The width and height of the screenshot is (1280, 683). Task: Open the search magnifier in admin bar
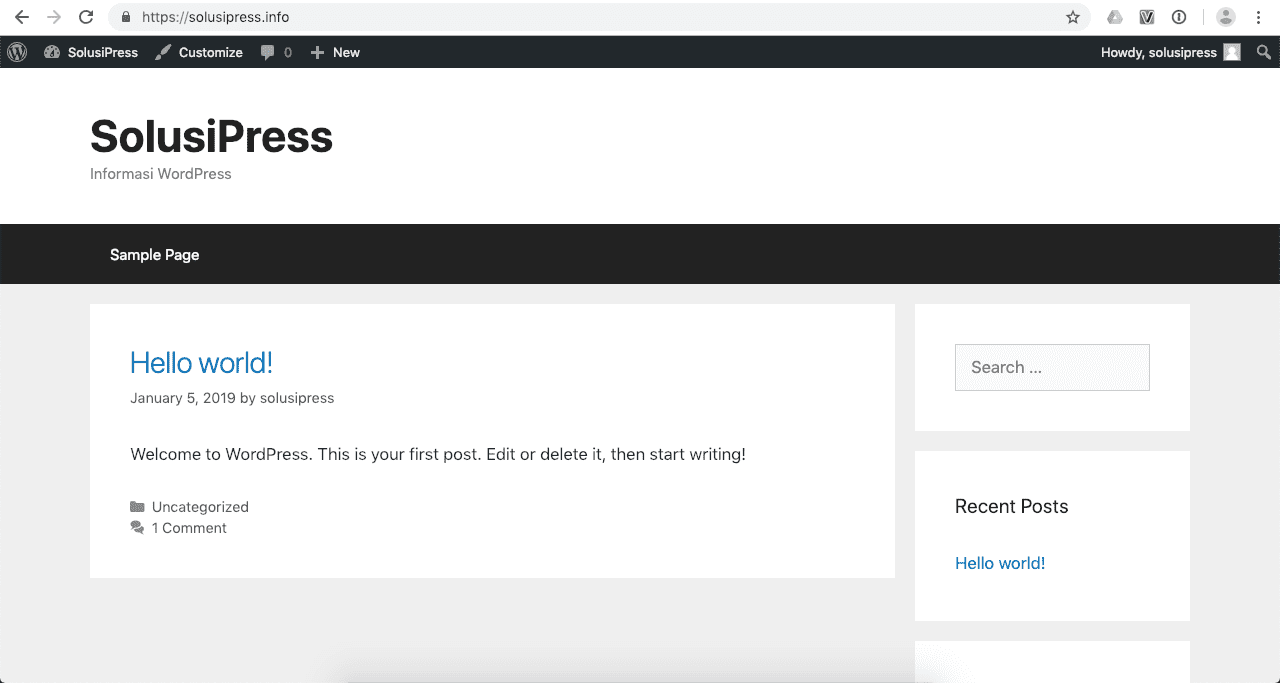pos(1264,52)
